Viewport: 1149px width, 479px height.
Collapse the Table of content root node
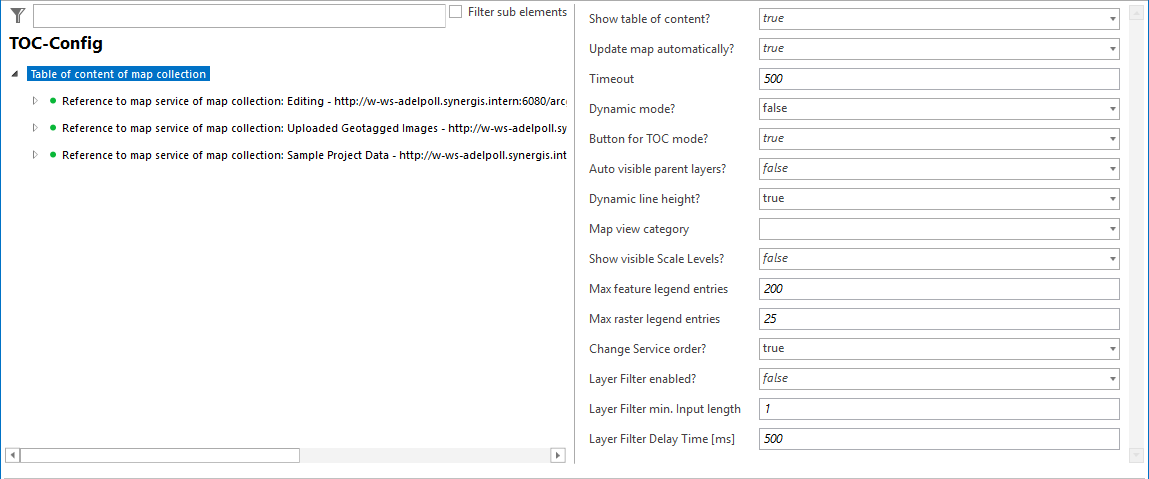point(14,75)
